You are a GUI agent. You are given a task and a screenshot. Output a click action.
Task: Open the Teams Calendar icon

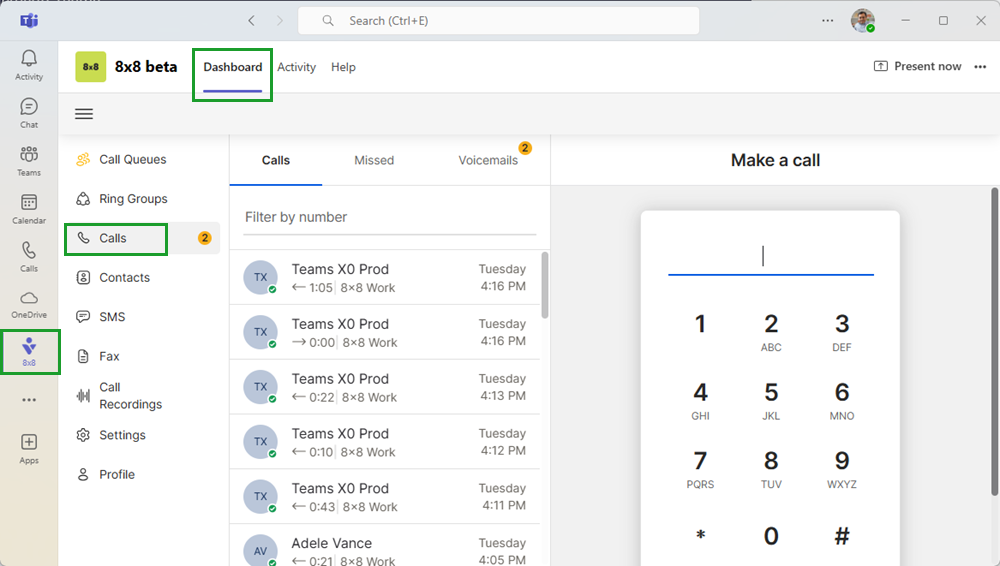pyautogui.click(x=29, y=208)
